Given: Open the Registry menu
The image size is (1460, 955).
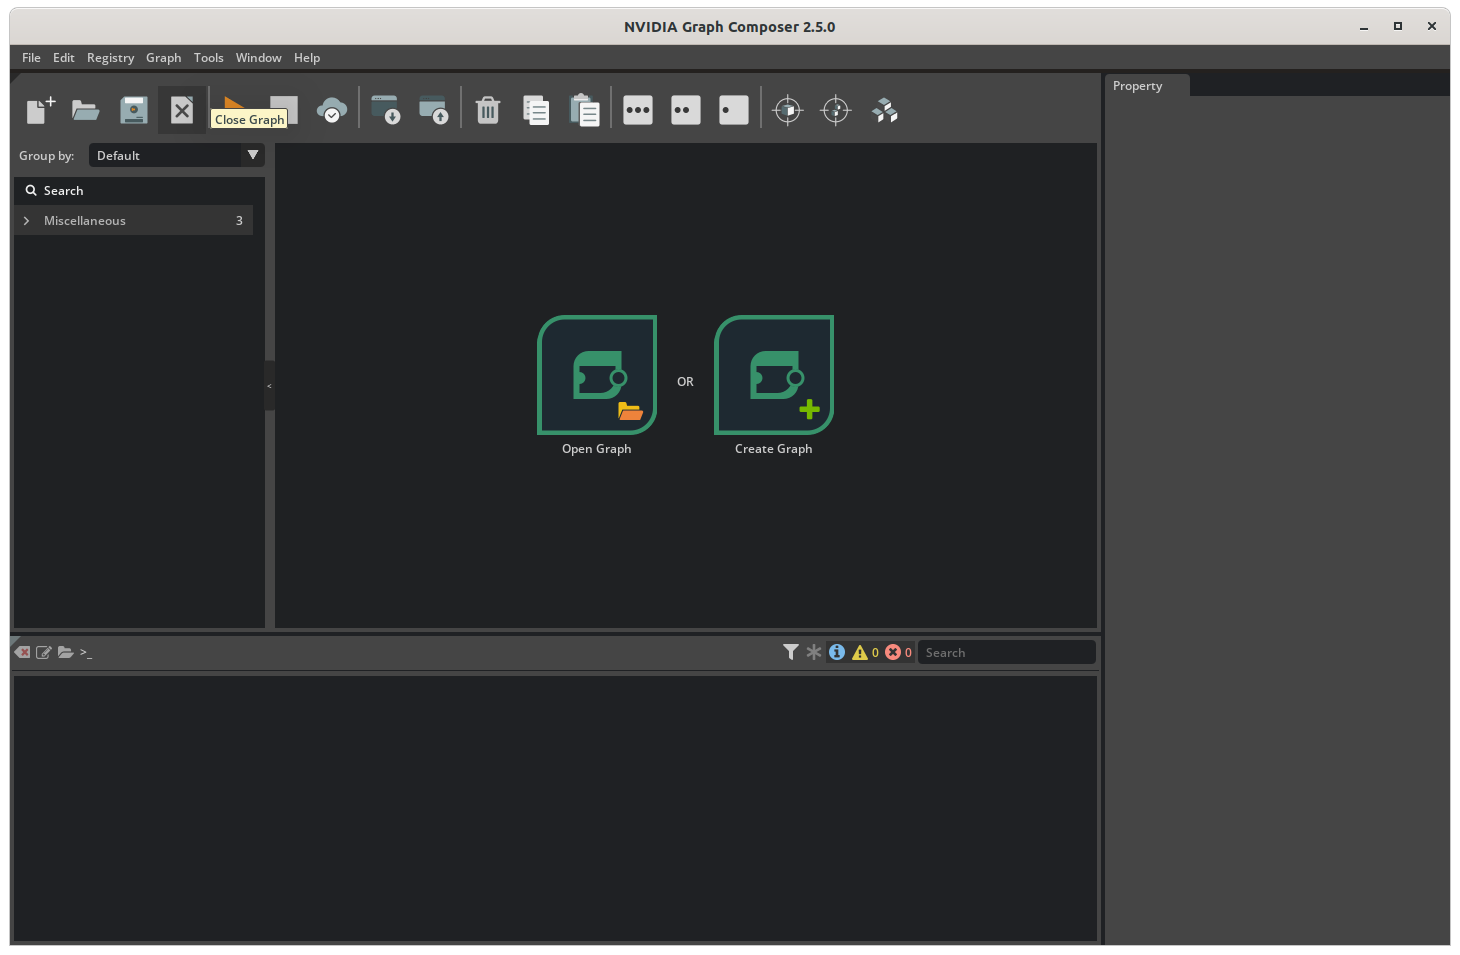Looking at the screenshot, I should point(110,58).
